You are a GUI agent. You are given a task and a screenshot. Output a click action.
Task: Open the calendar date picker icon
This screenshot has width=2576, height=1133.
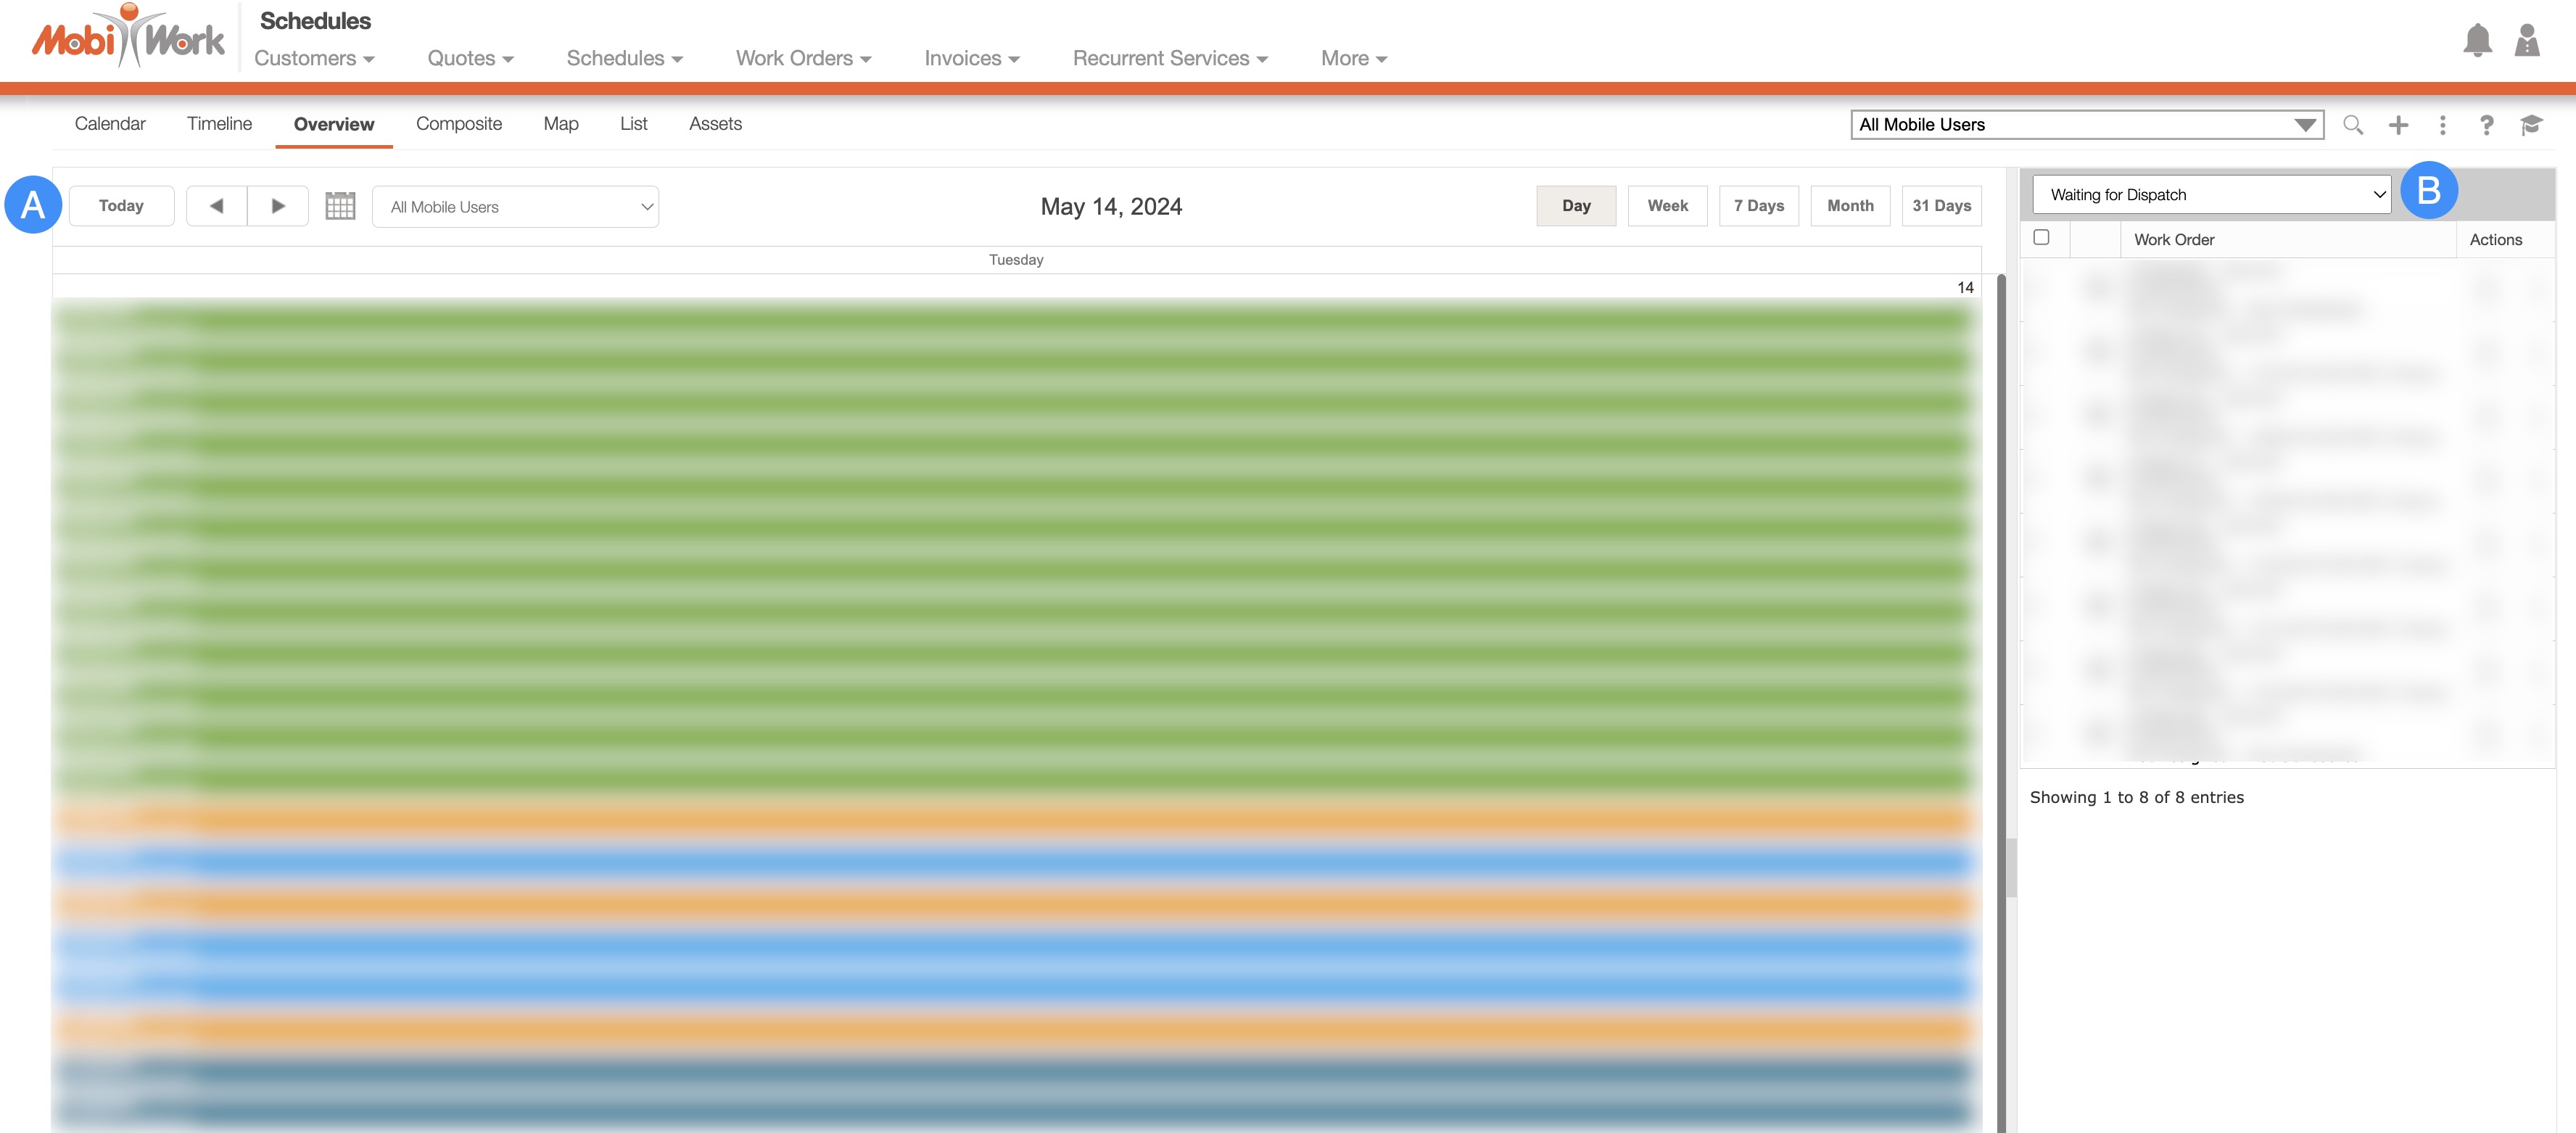point(340,206)
